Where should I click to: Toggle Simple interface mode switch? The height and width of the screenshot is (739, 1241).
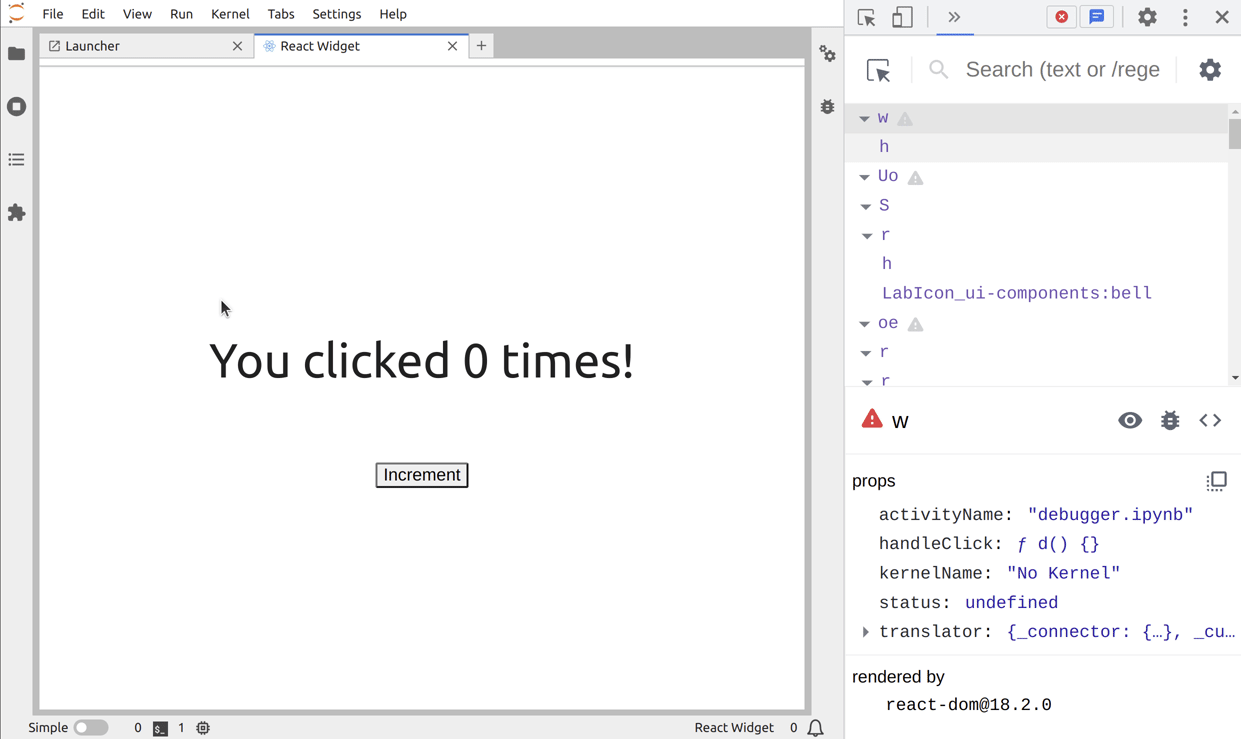tap(91, 728)
